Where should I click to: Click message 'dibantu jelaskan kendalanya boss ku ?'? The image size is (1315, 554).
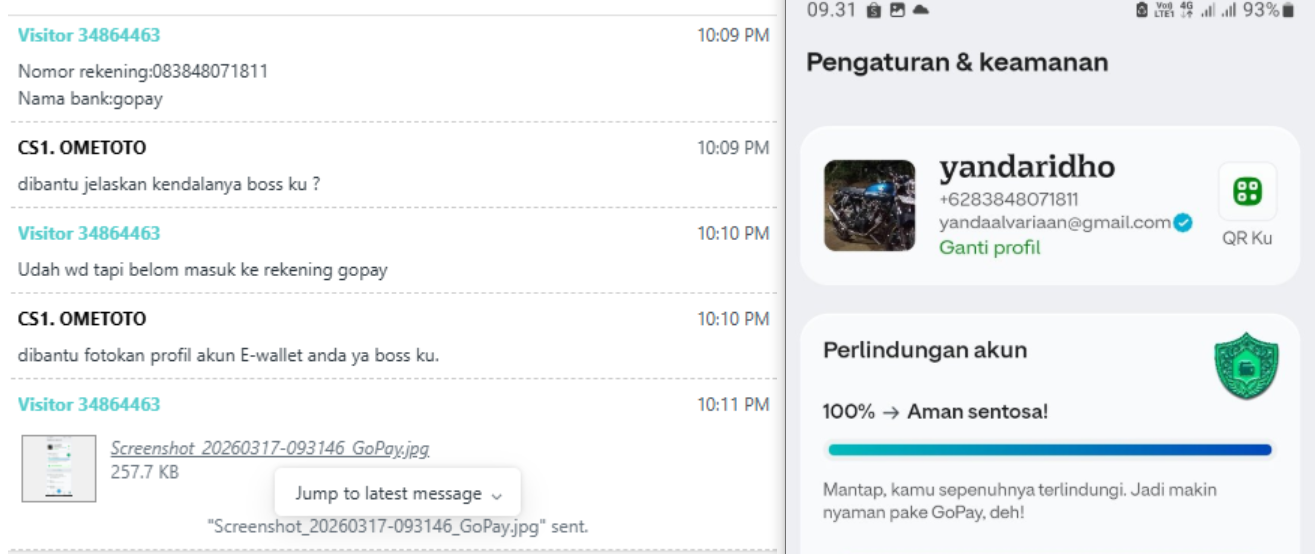[169, 185]
